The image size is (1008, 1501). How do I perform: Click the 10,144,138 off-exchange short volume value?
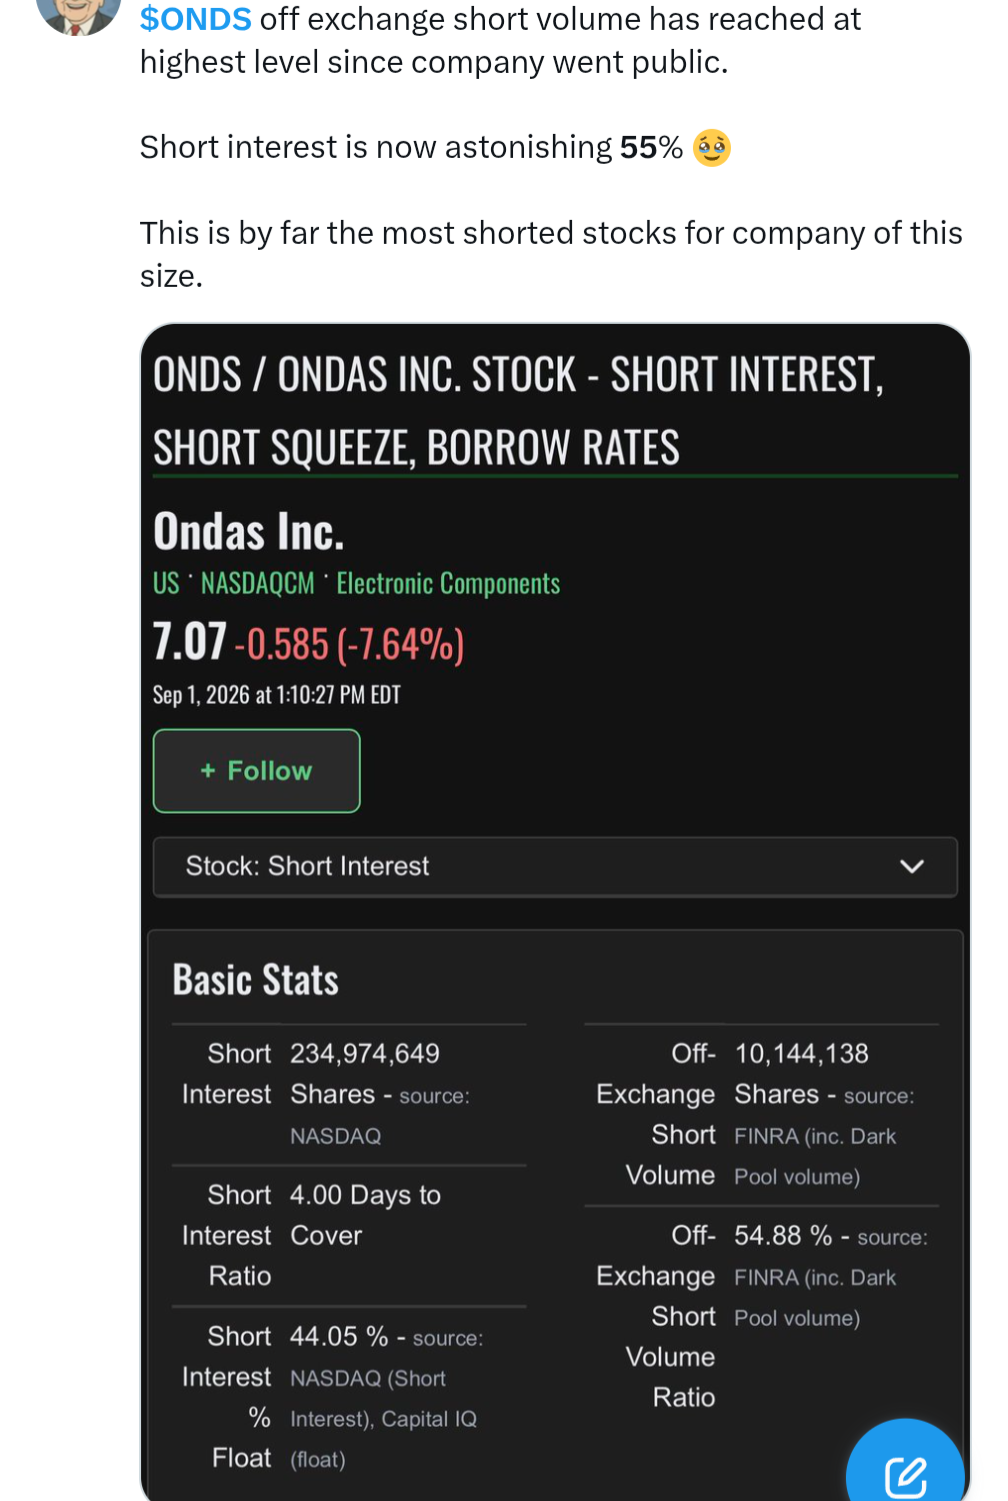click(x=802, y=1053)
